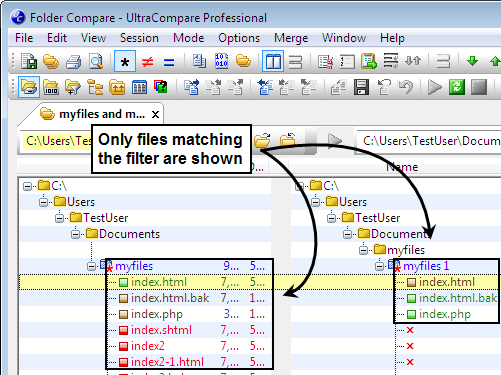Click the folder with up-arrow icon

click(117, 87)
